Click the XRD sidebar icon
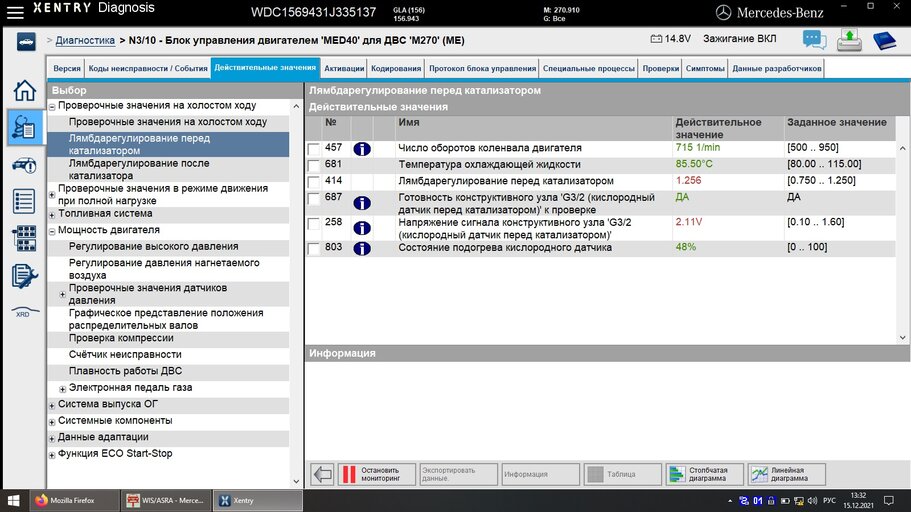Screen dimensions: 911x512 coord(24,312)
